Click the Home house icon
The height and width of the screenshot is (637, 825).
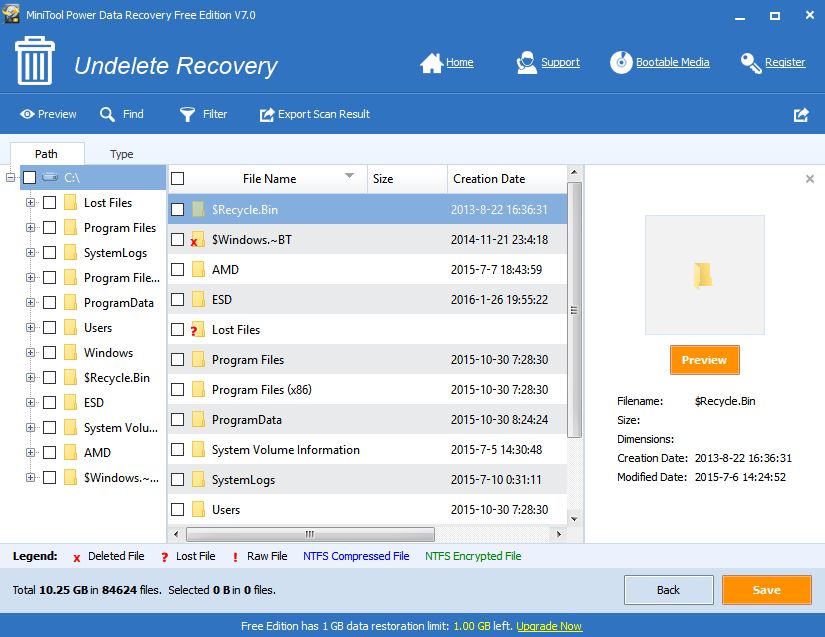click(431, 63)
